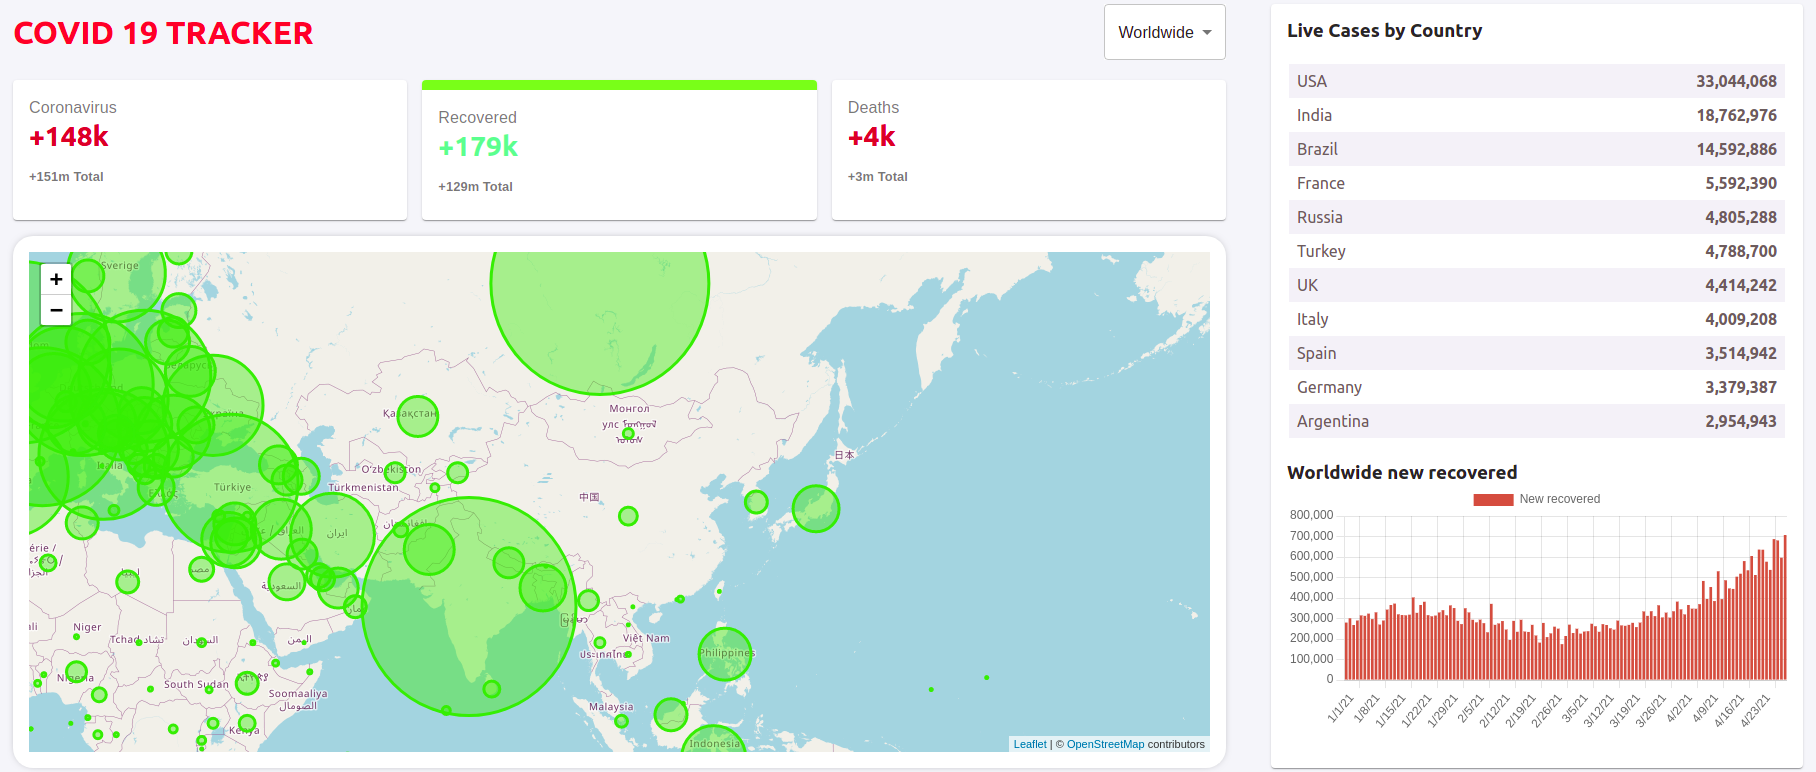Zoom in on the map

click(56, 279)
